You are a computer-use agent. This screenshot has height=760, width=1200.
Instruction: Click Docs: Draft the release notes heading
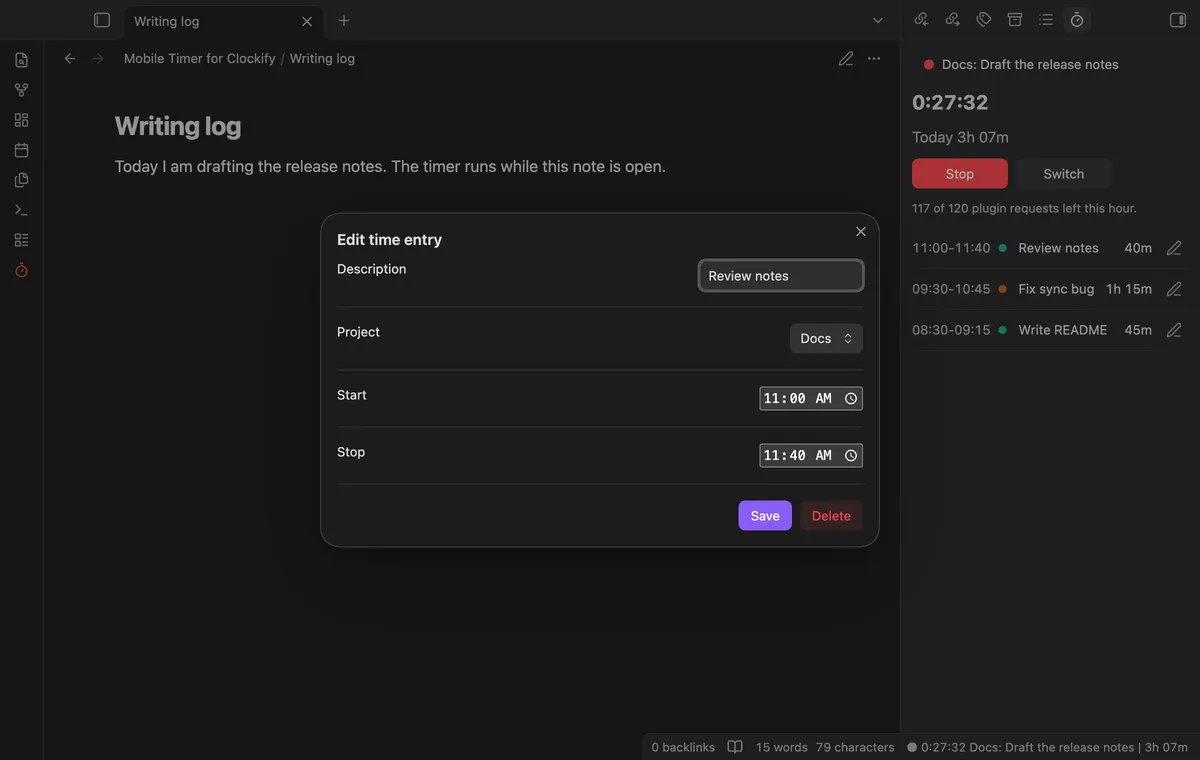click(1030, 64)
